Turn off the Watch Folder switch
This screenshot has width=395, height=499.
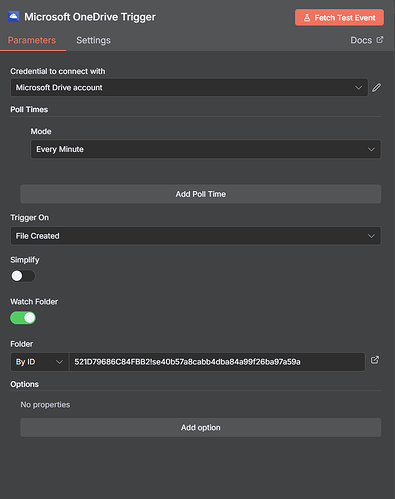[x=23, y=318]
